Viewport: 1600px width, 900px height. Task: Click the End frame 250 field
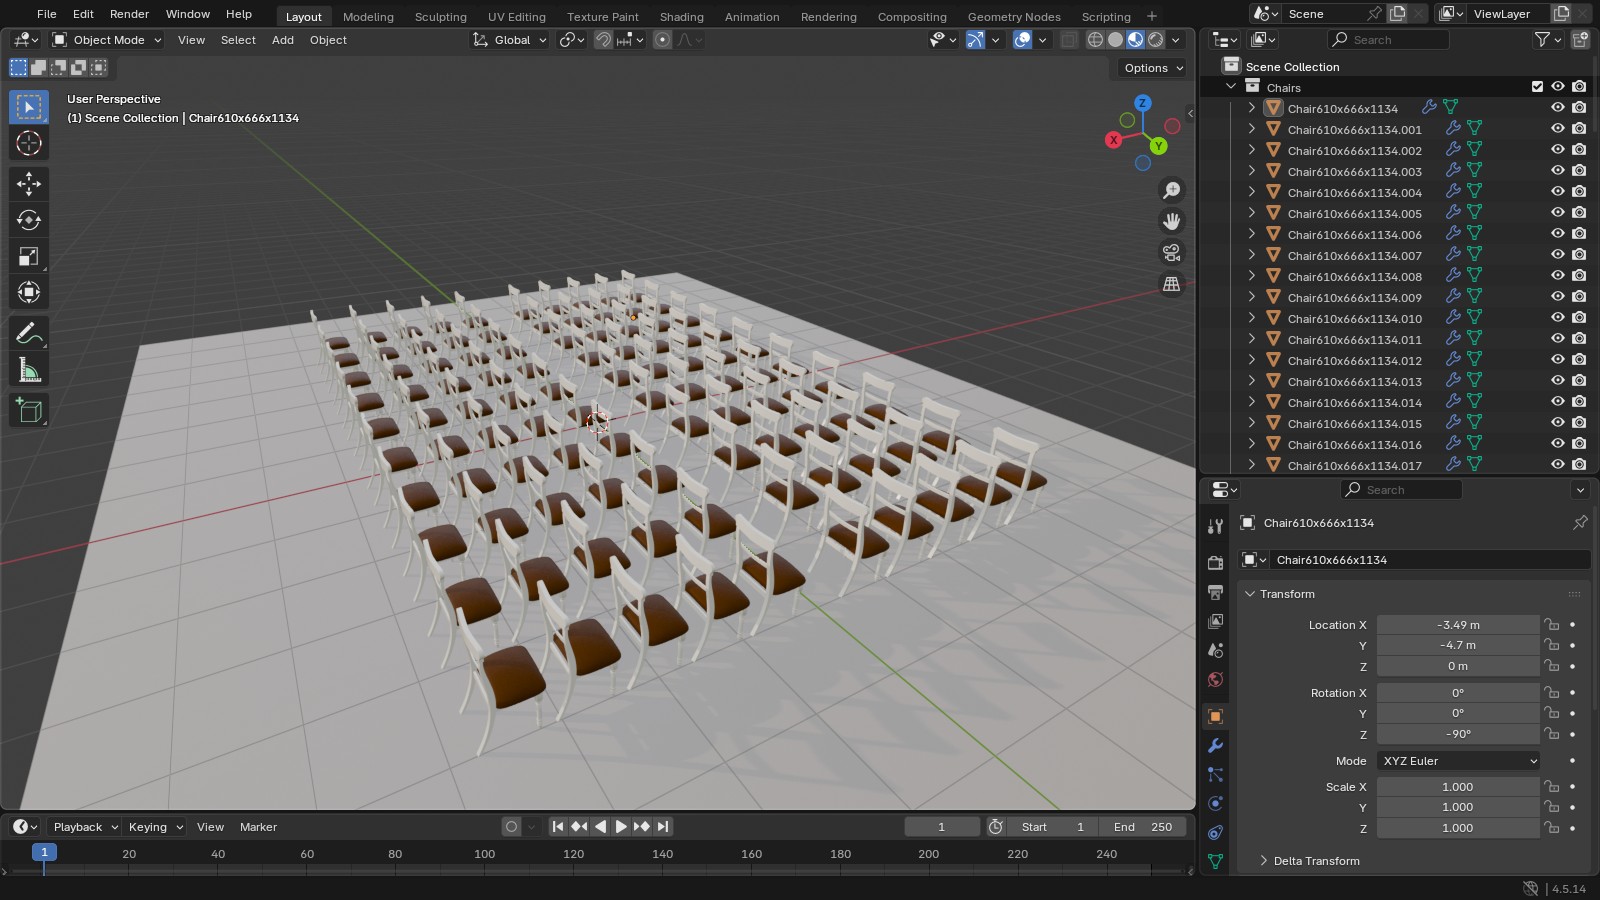1143,827
